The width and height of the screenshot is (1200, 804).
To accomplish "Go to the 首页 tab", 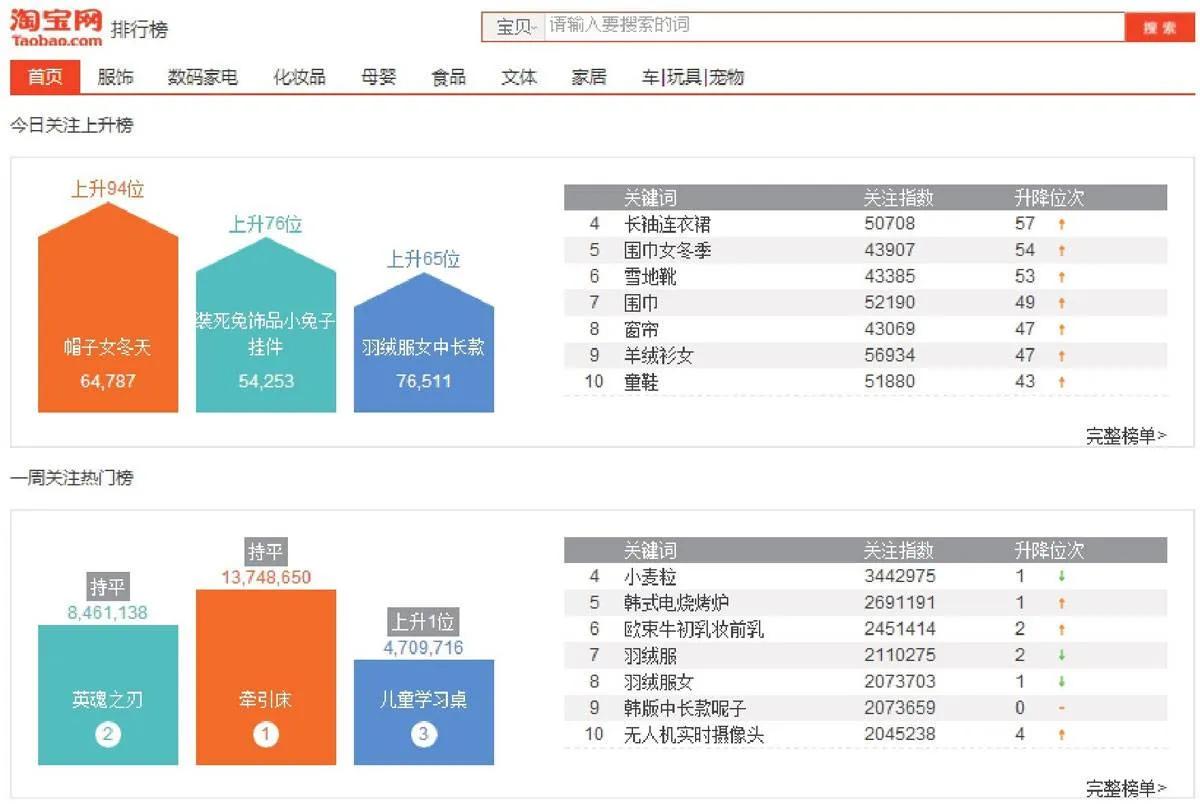I will point(41,76).
